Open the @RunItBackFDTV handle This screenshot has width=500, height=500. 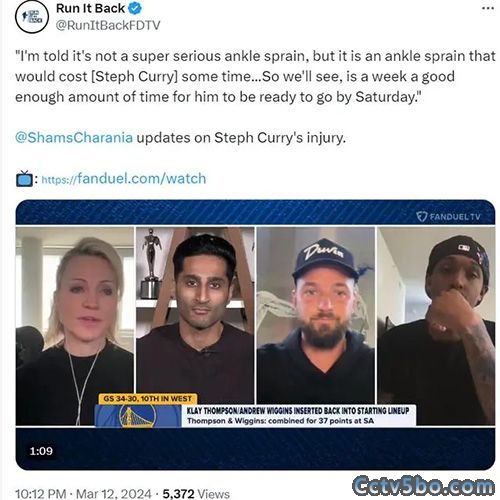point(108,25)
